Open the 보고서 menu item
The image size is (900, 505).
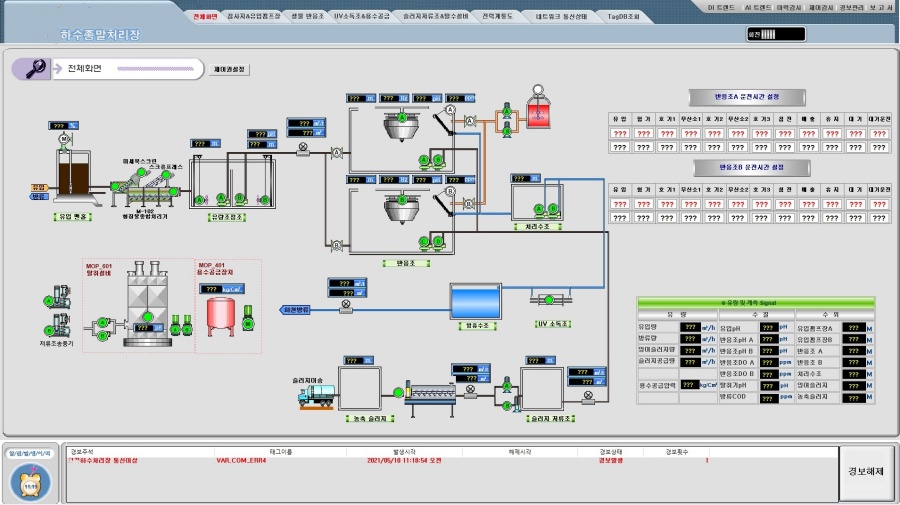[x=880, y=7]
